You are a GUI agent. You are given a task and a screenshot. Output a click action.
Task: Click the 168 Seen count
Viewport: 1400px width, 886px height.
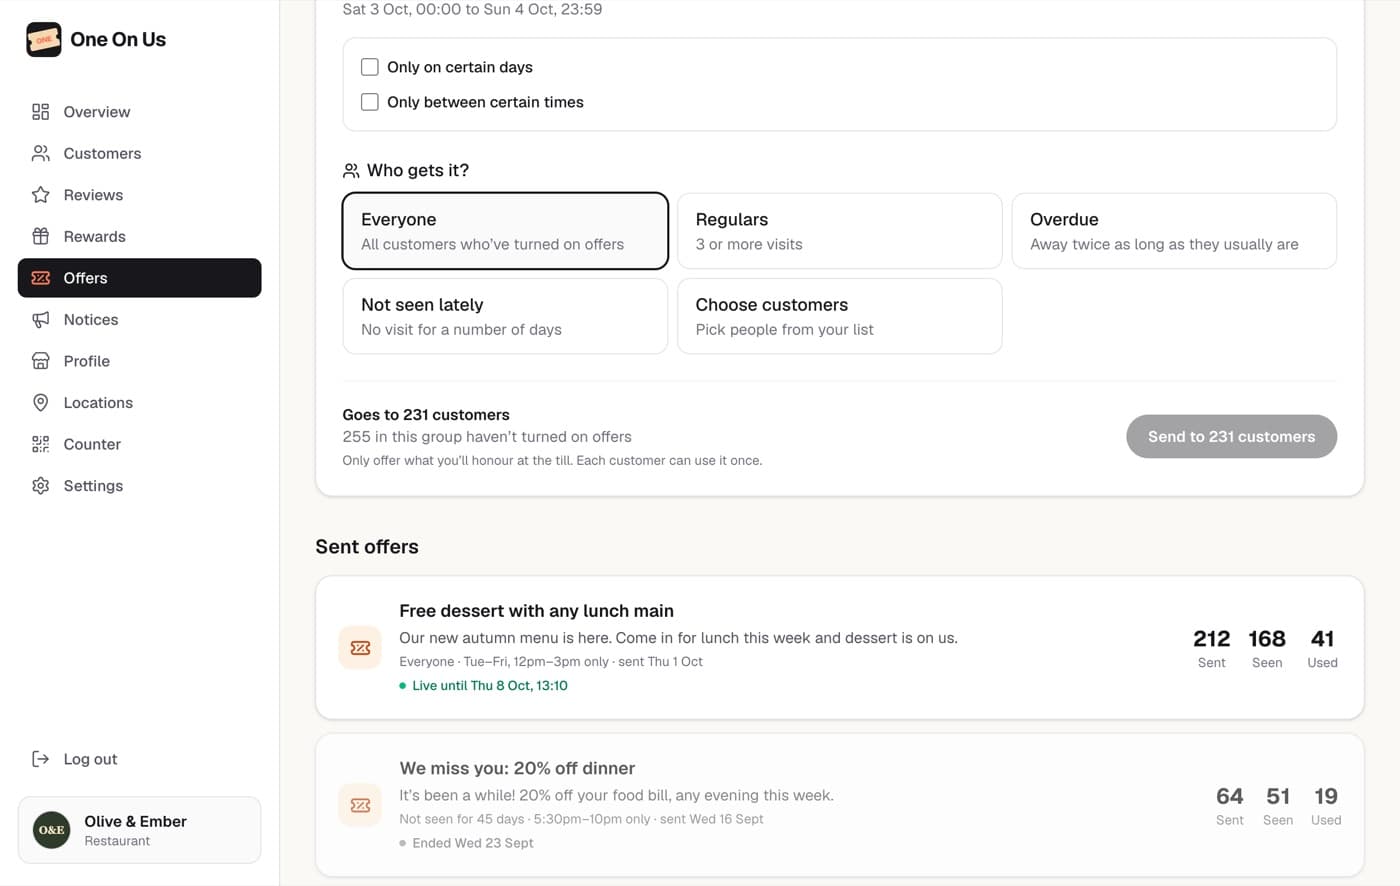[1267, 648]
